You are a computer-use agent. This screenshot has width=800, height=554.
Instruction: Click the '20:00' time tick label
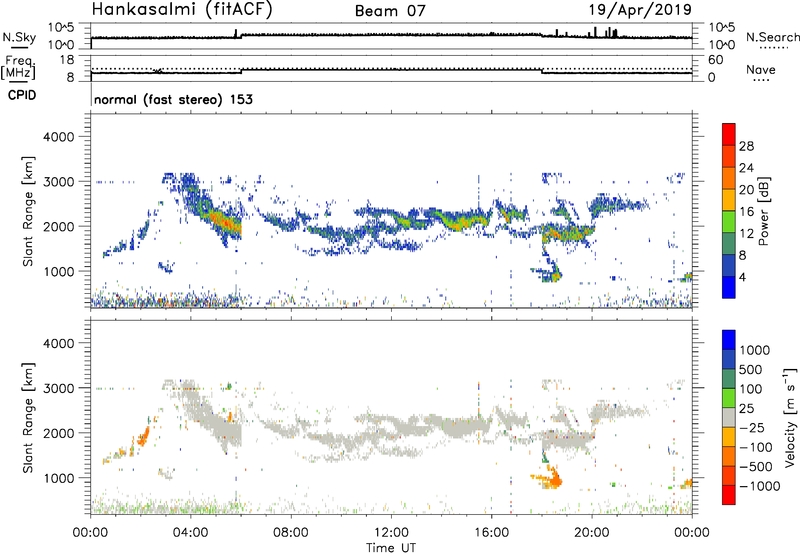point(591,533)
